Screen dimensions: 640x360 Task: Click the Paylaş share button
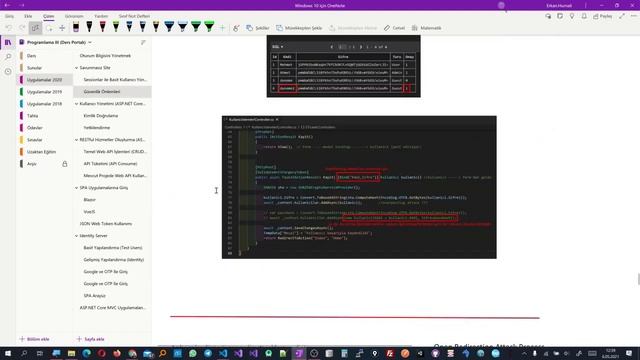tap(603, 16)
